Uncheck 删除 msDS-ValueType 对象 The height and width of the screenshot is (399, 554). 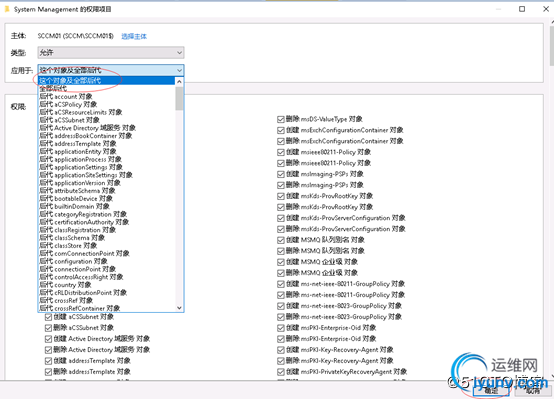tap(281, 119)
